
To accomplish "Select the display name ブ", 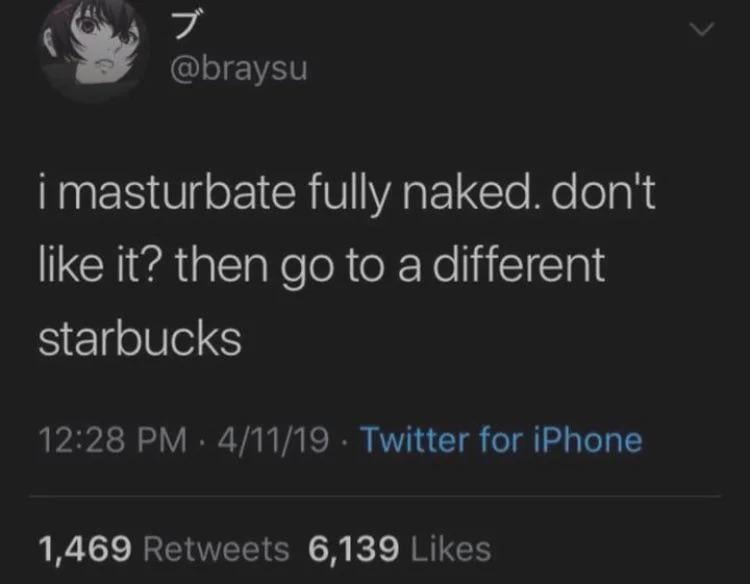I will [184, 24].
